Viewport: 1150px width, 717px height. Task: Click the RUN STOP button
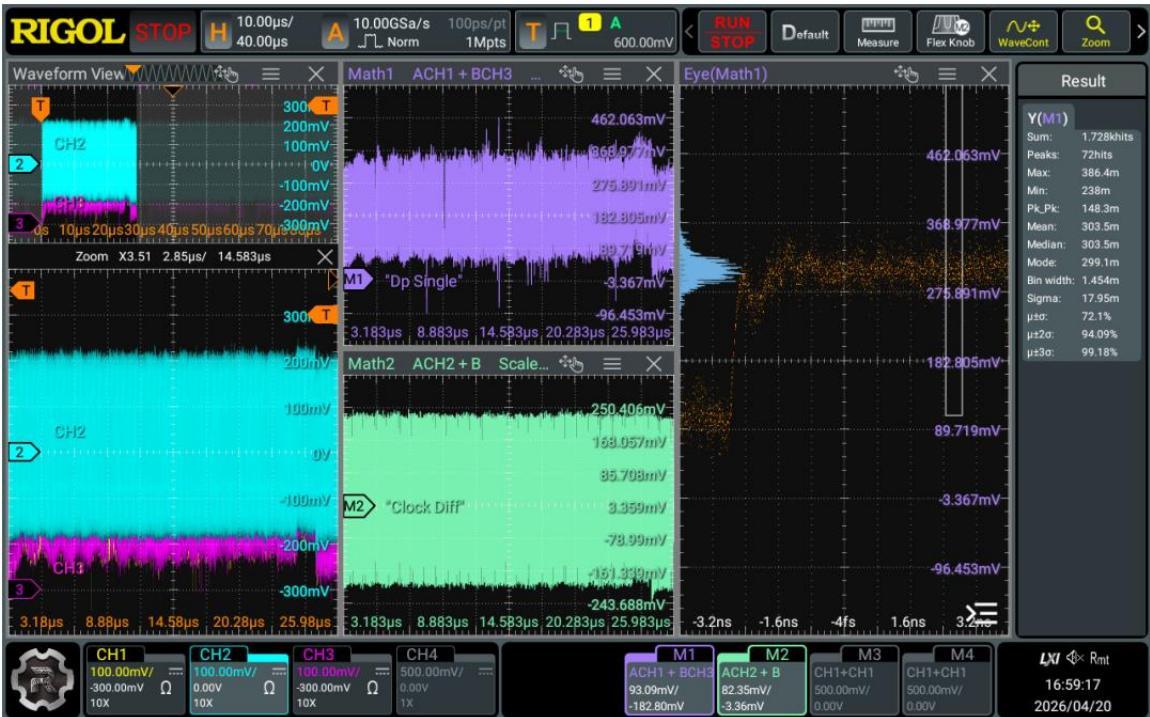coord(732,32)
